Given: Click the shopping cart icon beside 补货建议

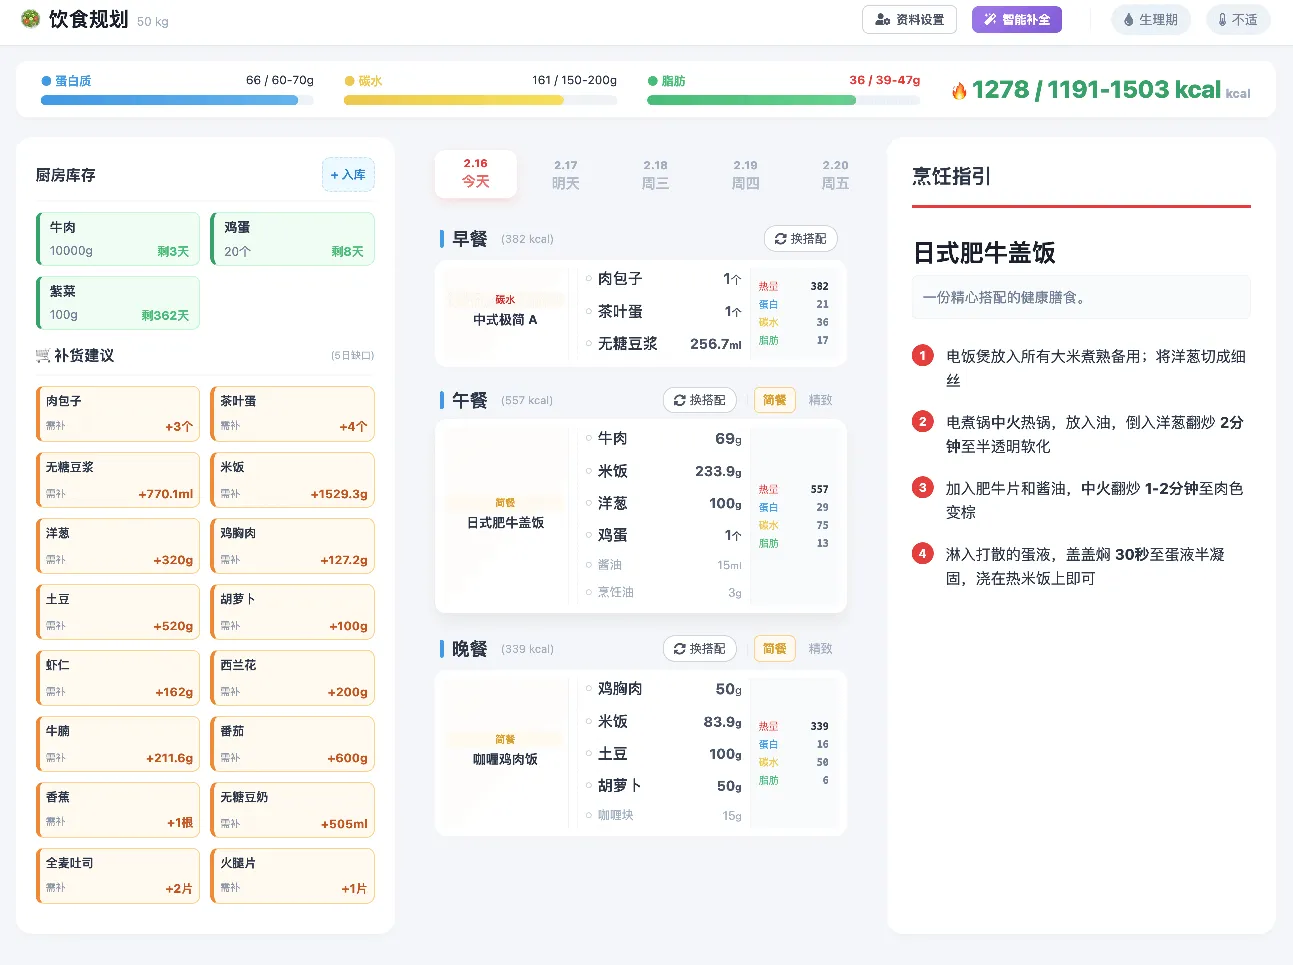Looking at the screenshot, I should point(43,356).
